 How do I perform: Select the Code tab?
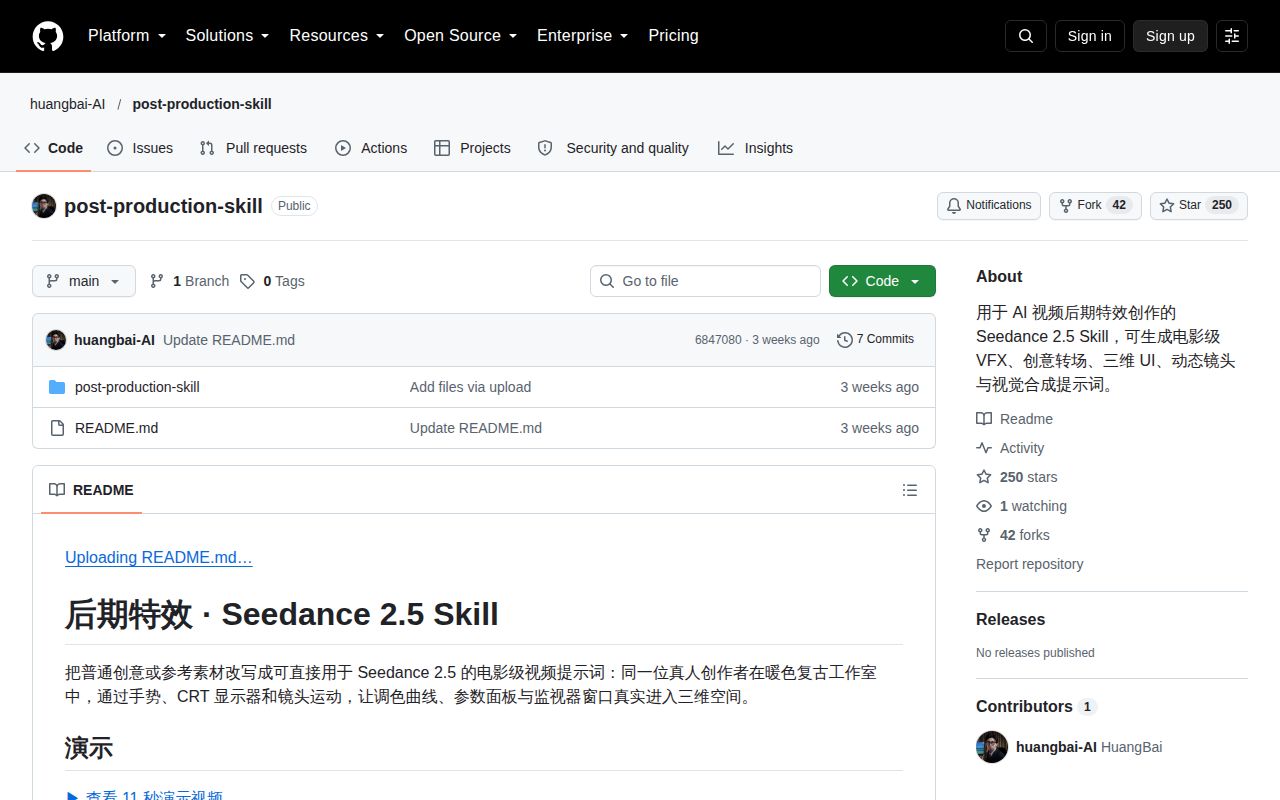54,148
